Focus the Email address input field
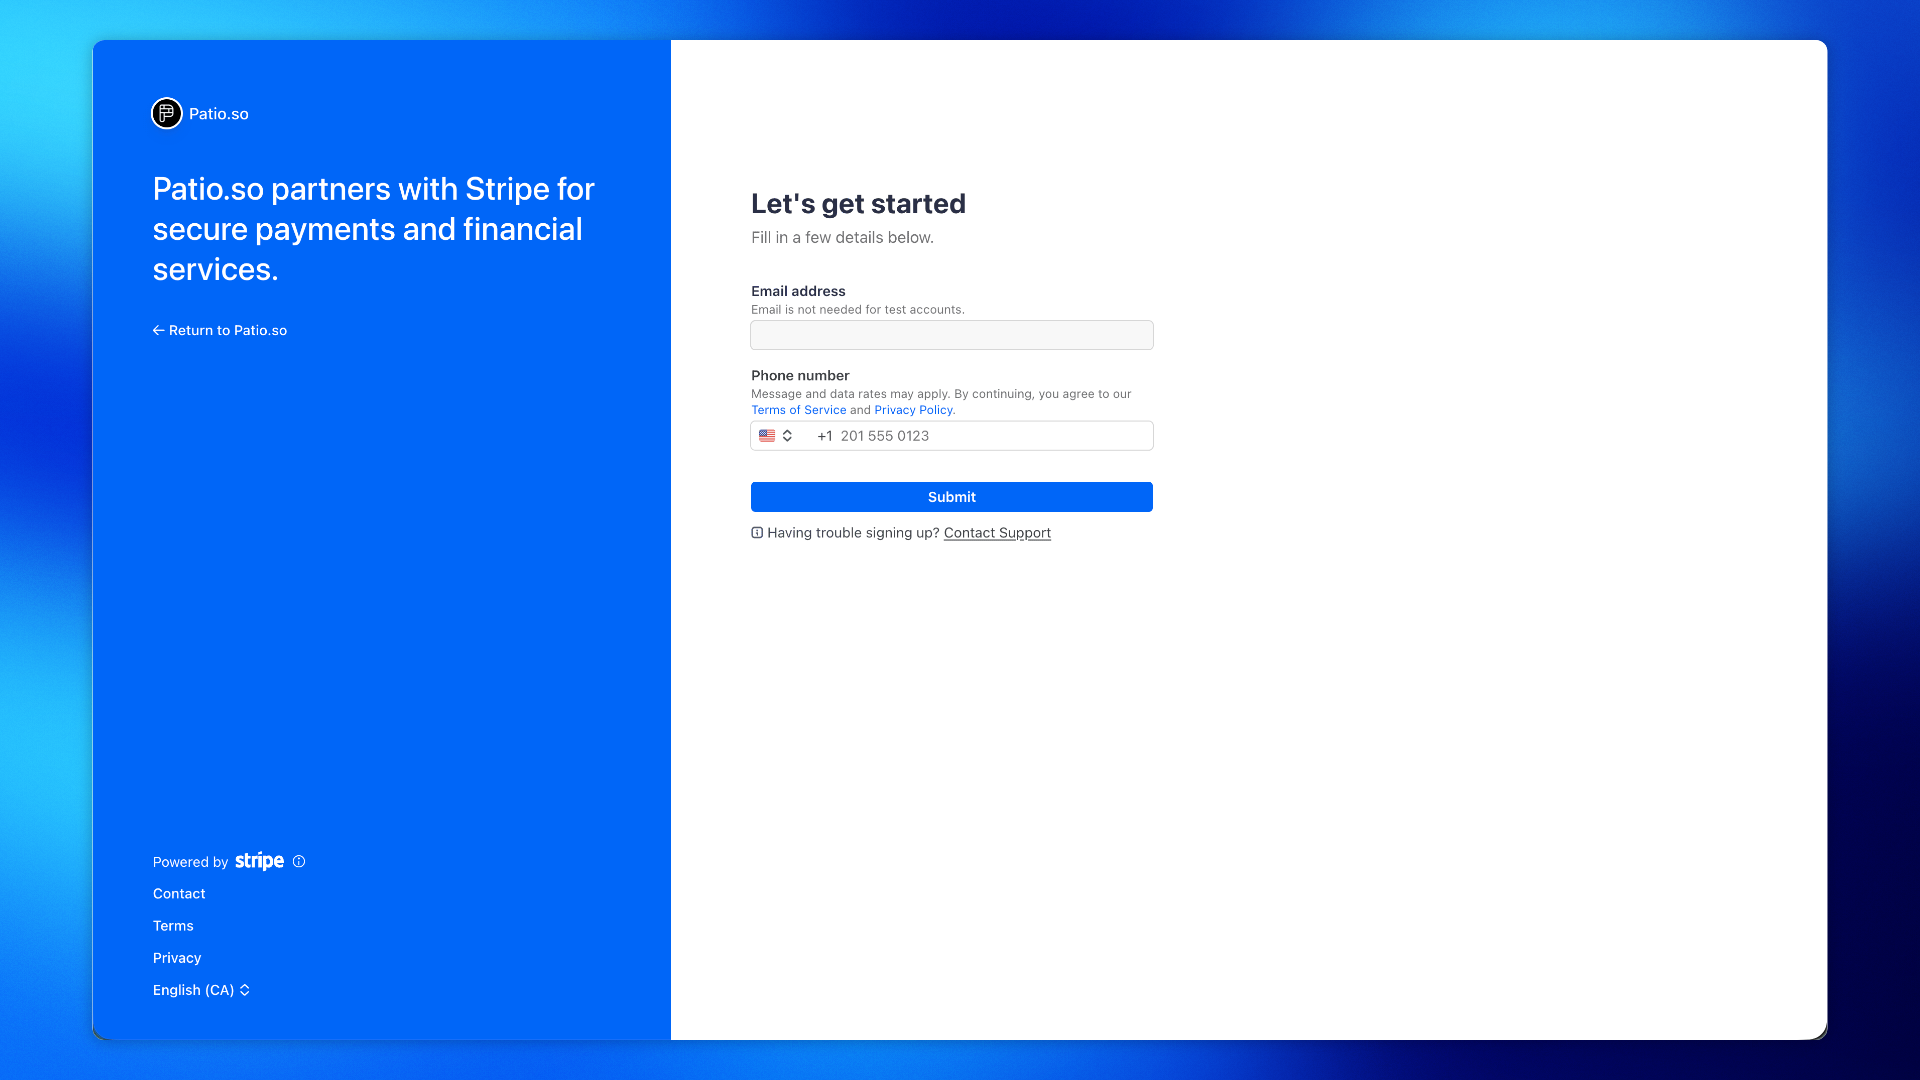The width and height of the screenshot is (1920, 1080). (952, 335)
